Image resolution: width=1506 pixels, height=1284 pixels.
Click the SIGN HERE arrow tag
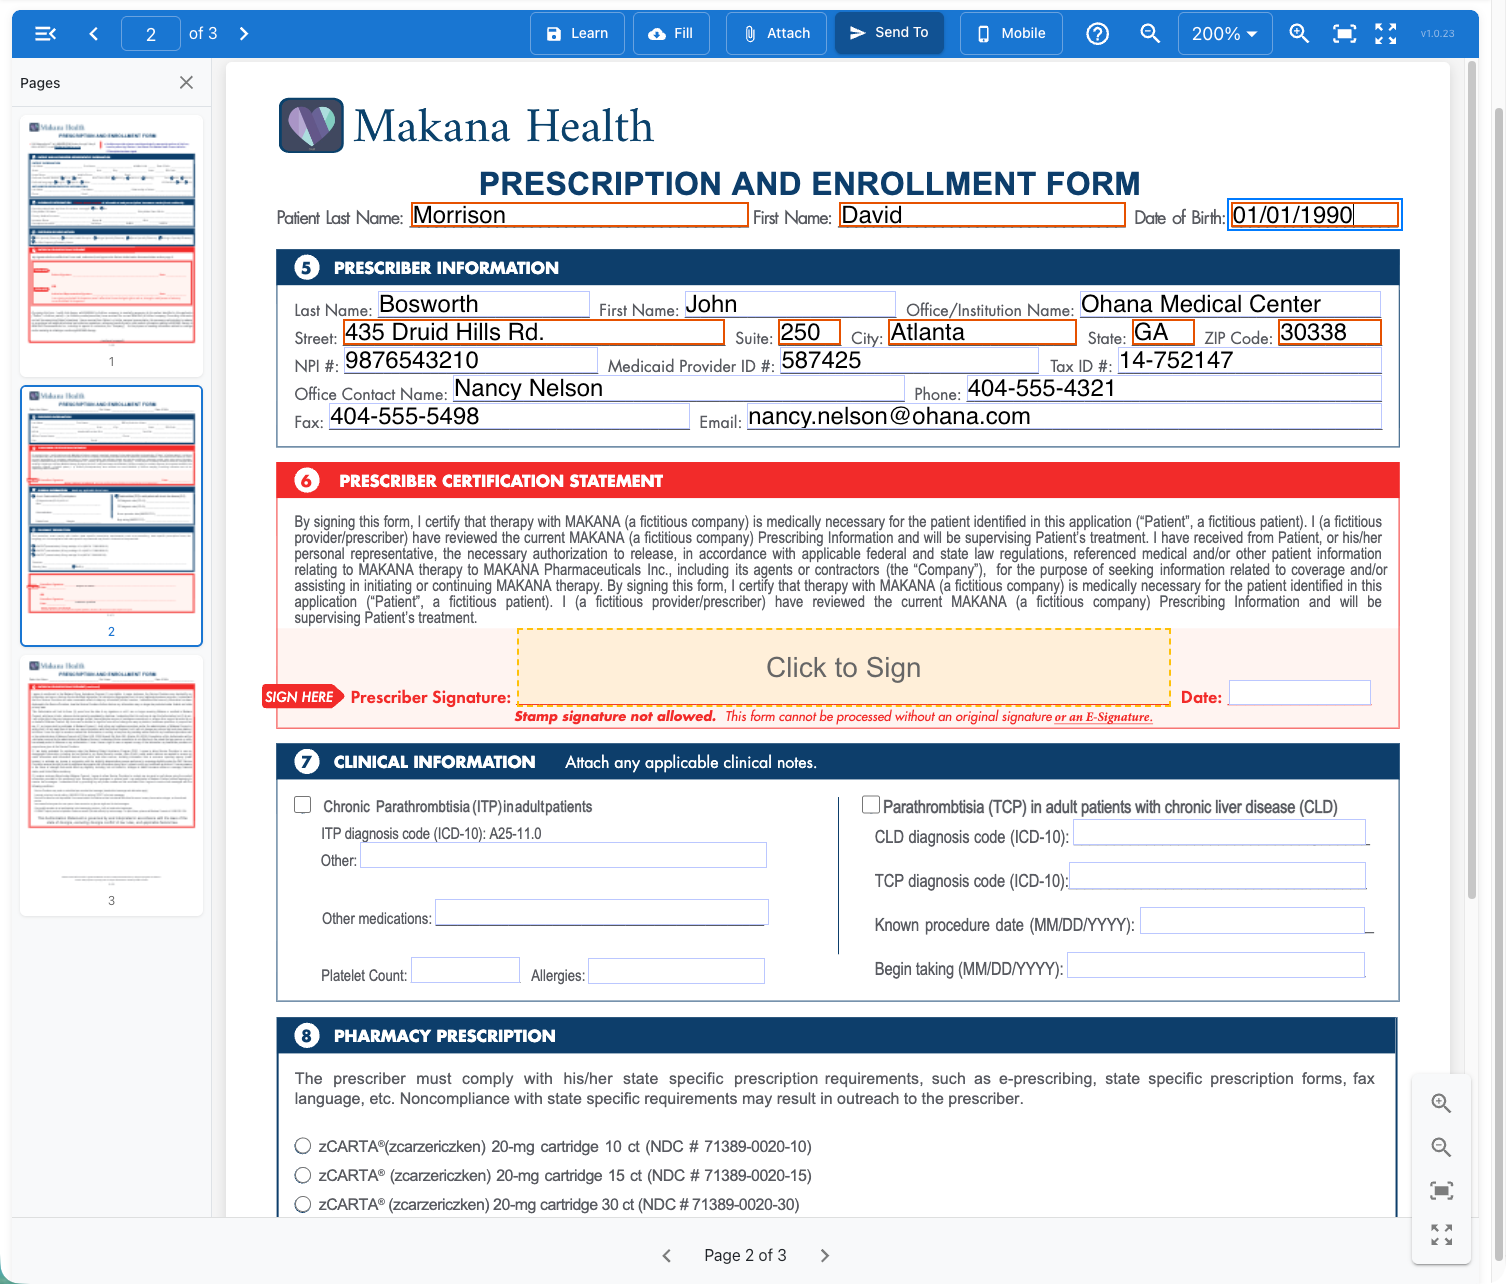coord(303,697)
